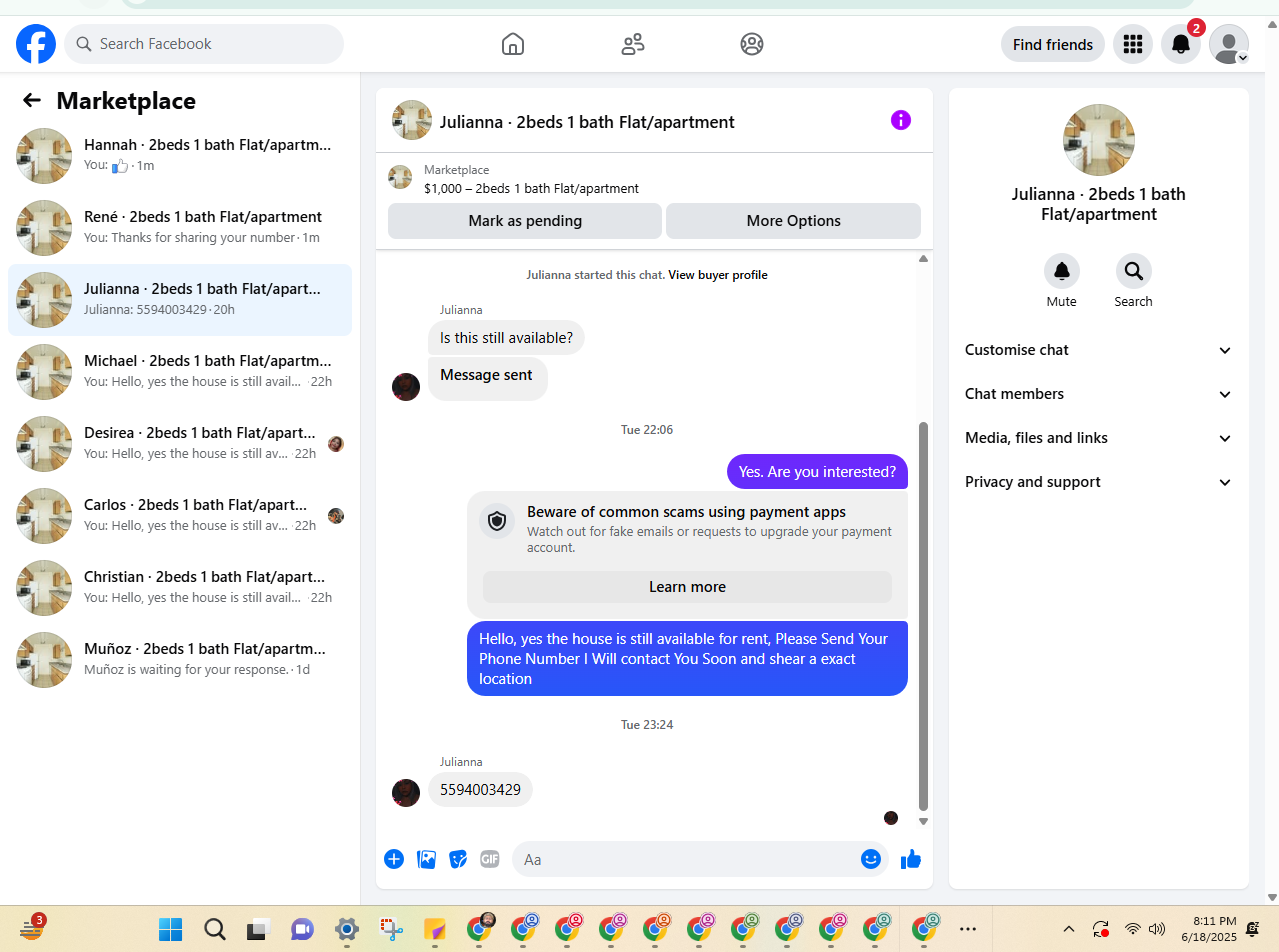Open the taskbar overflow three-dots icon
Image resolution: width=1279 pixels, height=952 pixels.
(x=968, y=929)
